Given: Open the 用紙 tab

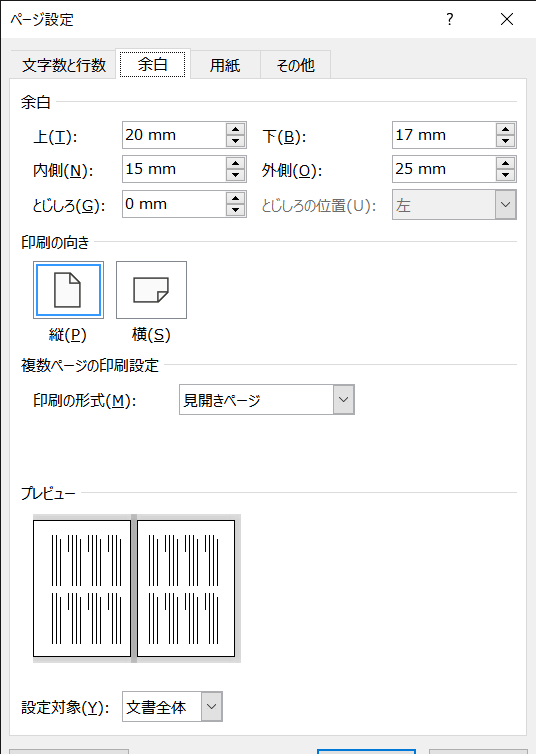Looking at the screenshot, I should click(x=225, y=65).
